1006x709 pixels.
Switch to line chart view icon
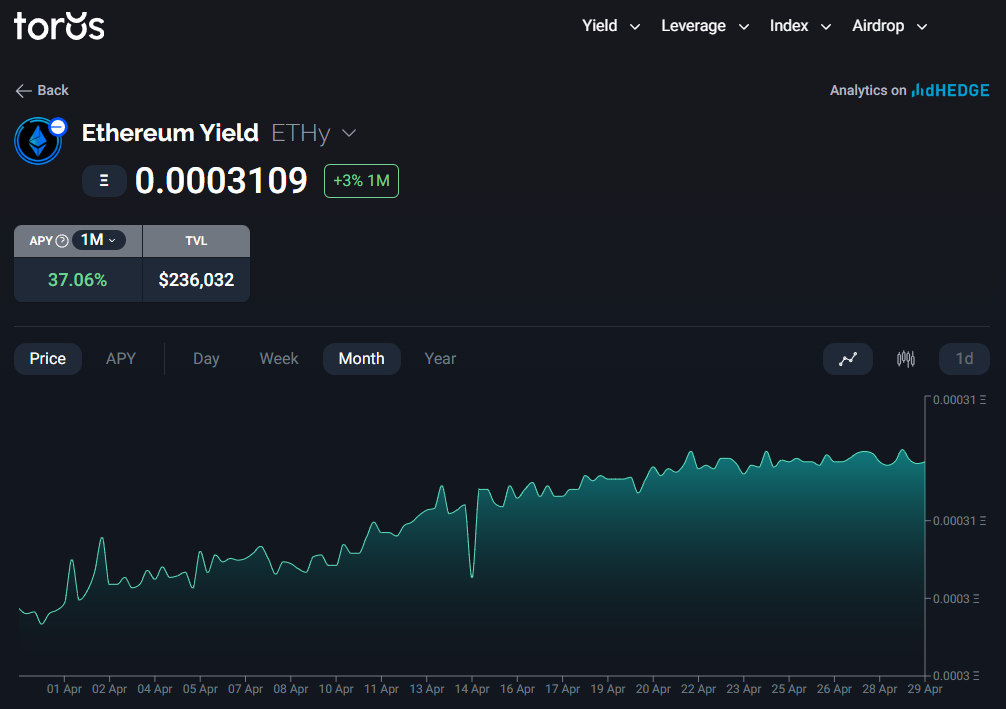click(x=848, y=359)
